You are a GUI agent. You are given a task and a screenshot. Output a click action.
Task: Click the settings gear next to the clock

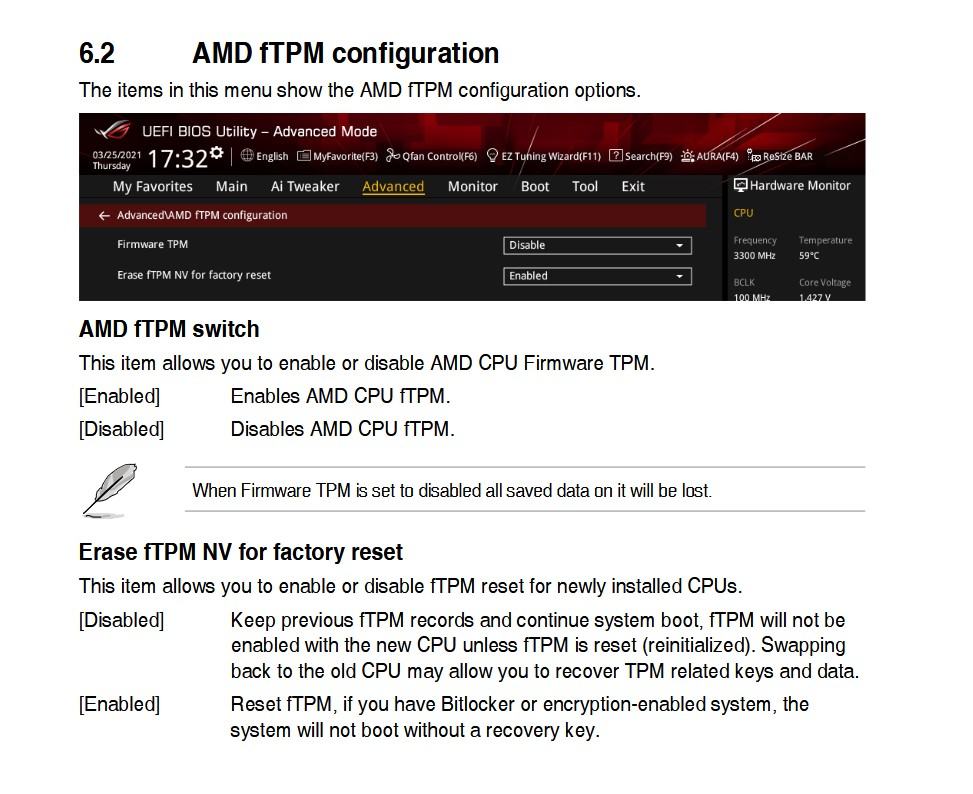coord(216,152)
